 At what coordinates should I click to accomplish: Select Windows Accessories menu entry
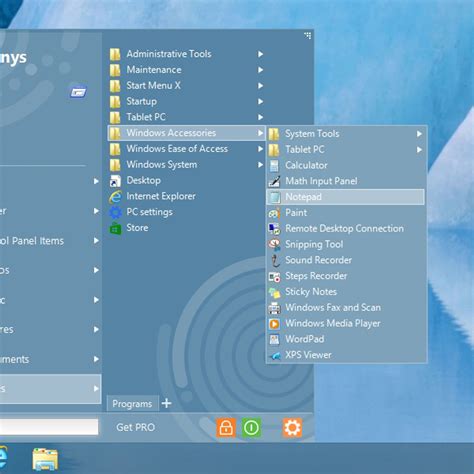187,133
